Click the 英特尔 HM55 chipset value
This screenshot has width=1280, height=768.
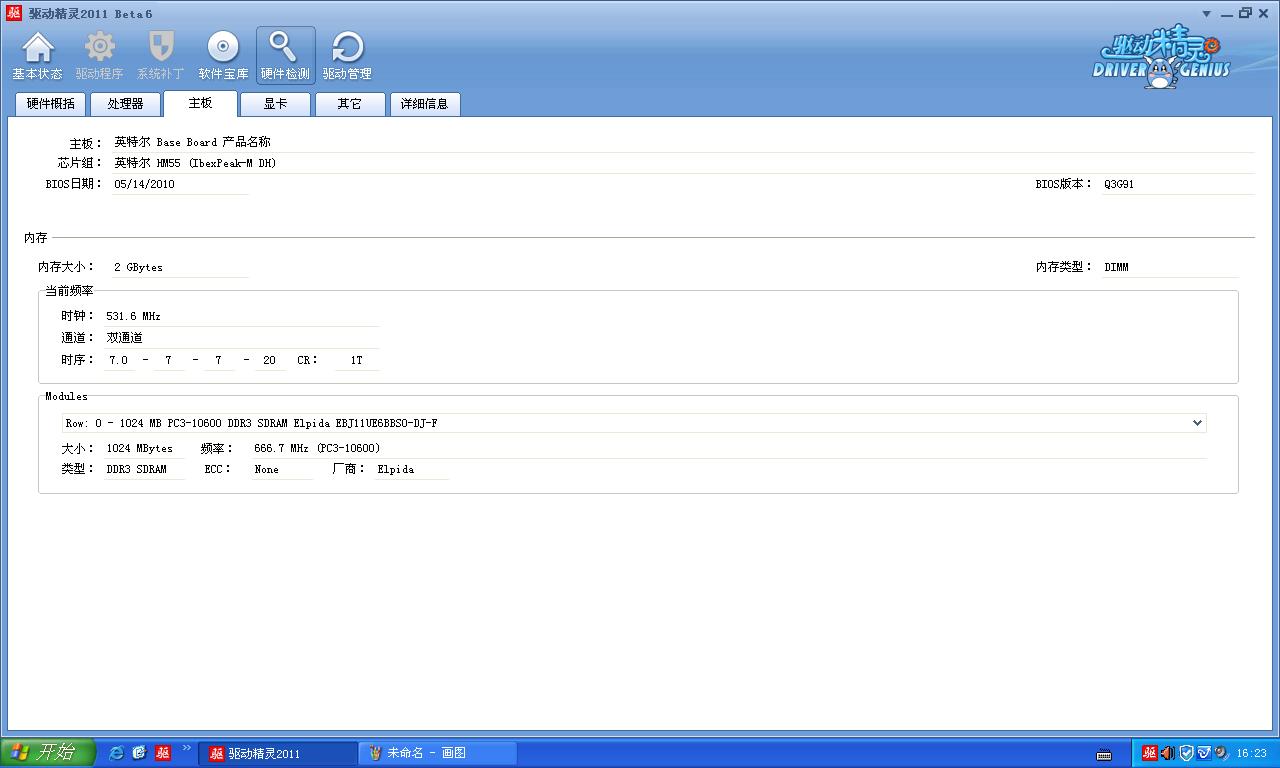pos(195,163)
